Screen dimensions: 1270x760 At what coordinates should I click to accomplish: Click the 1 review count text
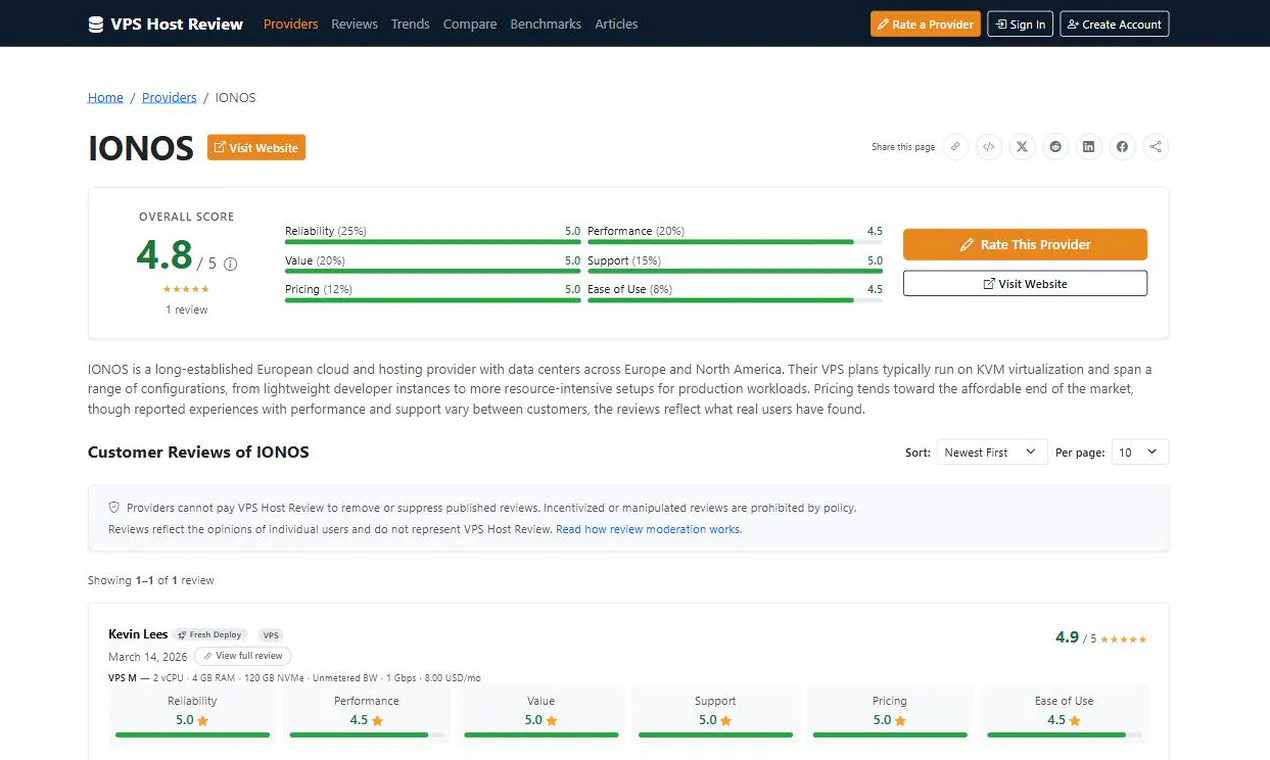point(186,310)
